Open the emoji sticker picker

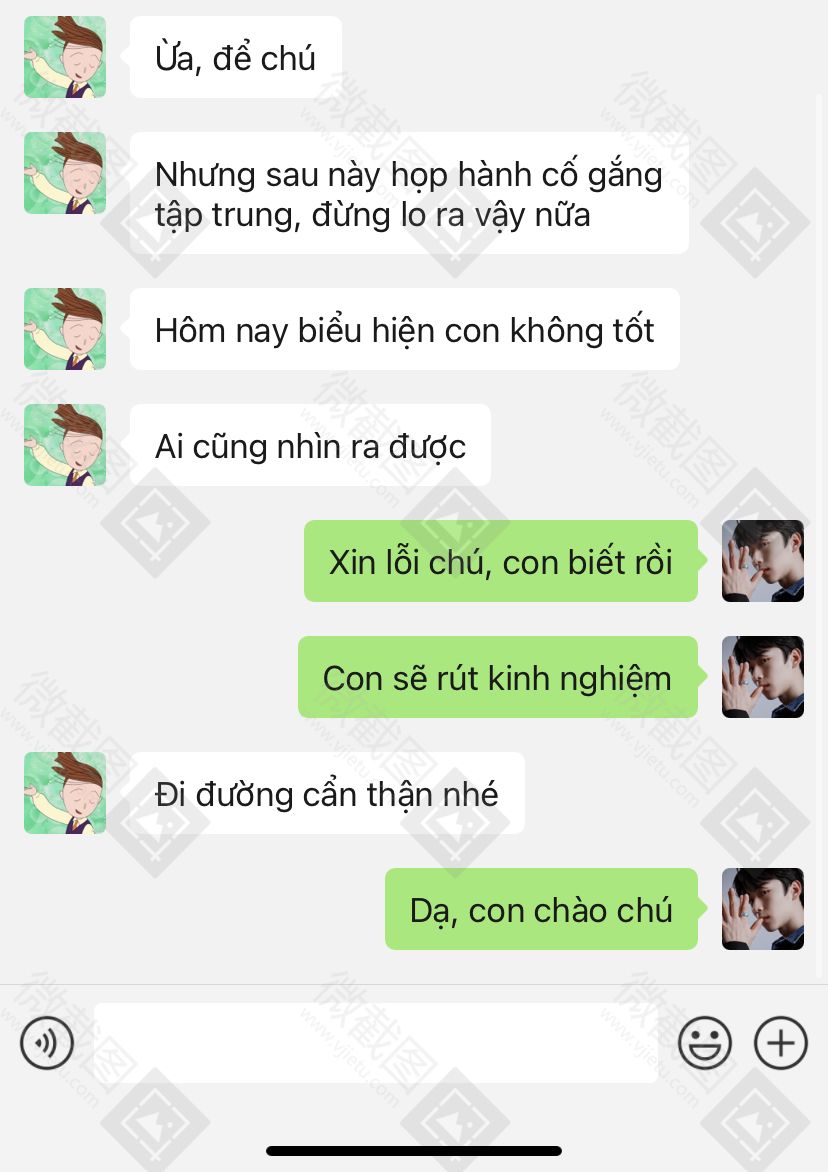pos(705,1043)
